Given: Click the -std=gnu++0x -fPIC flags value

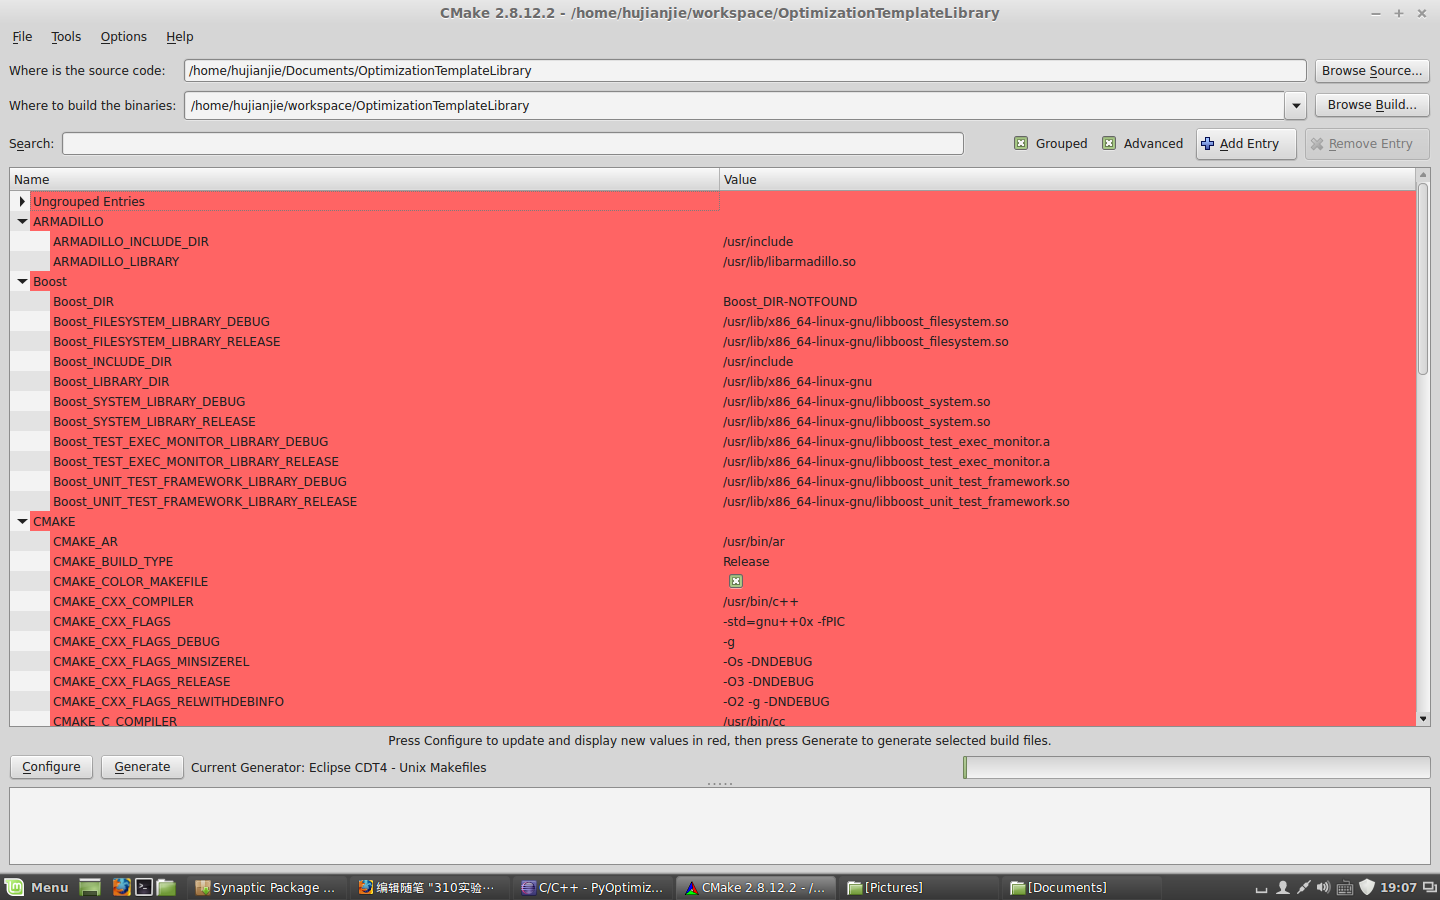Looking at the screenshot, I should pos(784,621).
